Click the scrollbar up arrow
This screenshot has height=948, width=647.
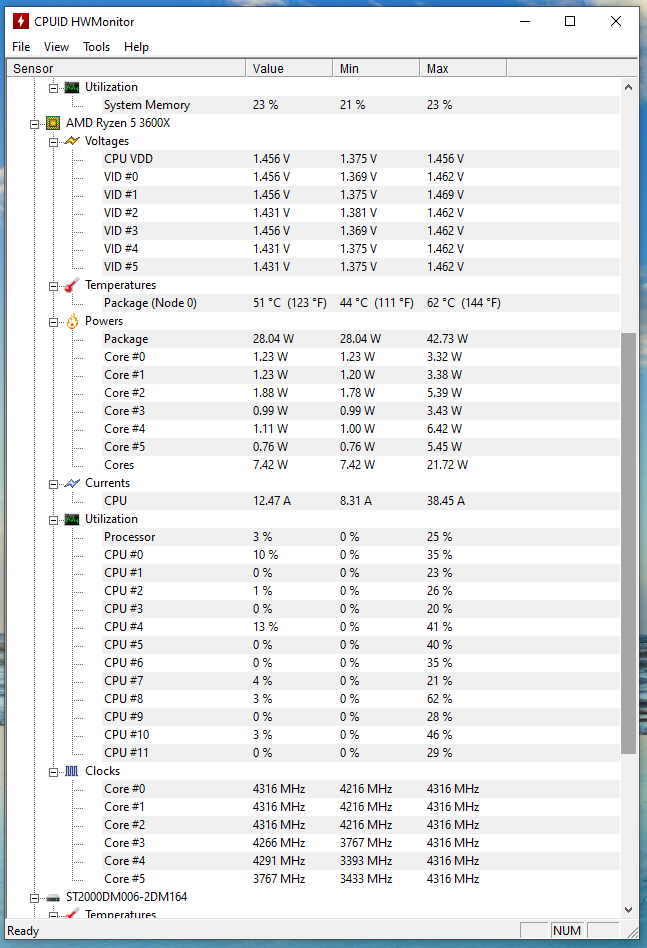pos(628,87)
